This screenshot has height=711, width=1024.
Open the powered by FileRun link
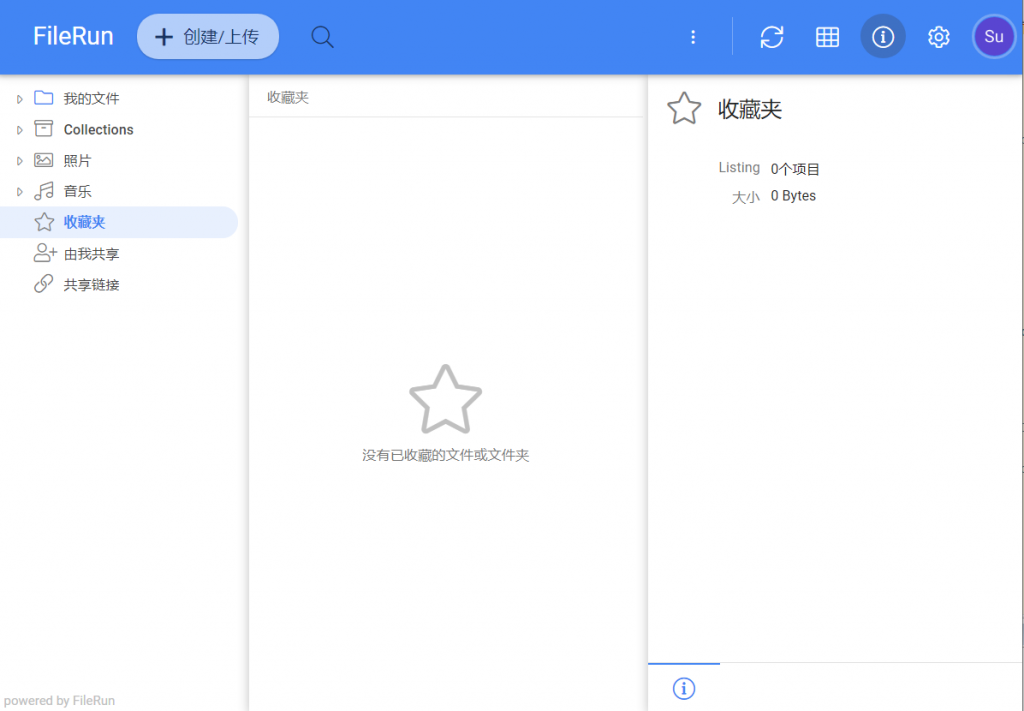[59, 701]
